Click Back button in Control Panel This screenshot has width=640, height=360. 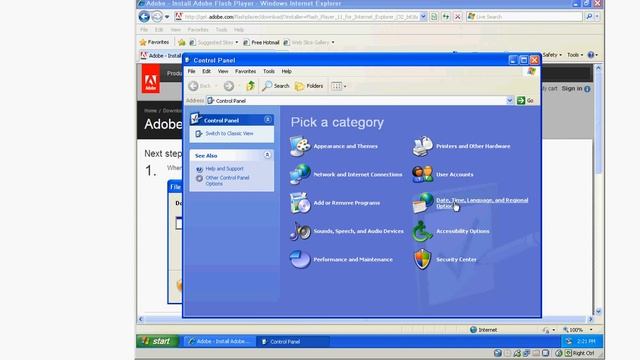pos(200,86)
